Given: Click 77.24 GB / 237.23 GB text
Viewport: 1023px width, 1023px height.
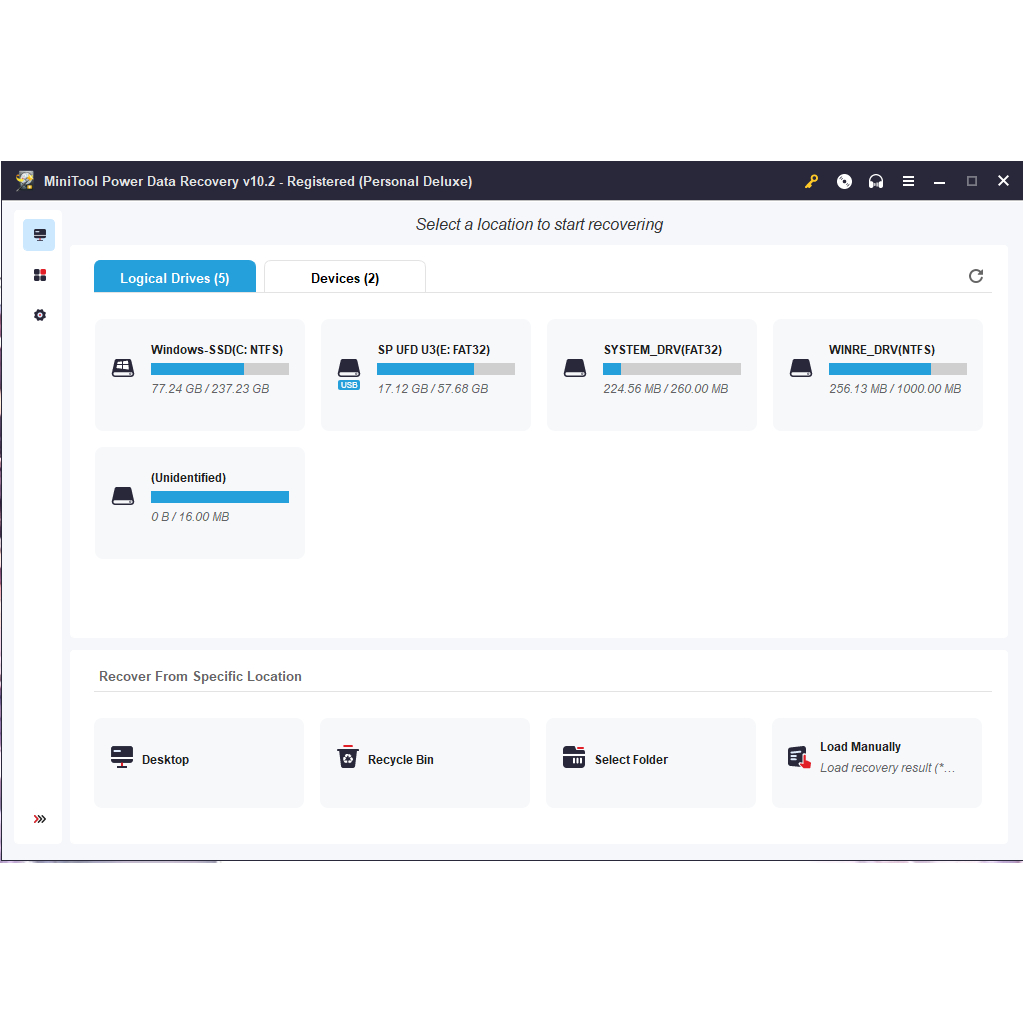Looking at the screenshot, I should (x=210, y=389).
